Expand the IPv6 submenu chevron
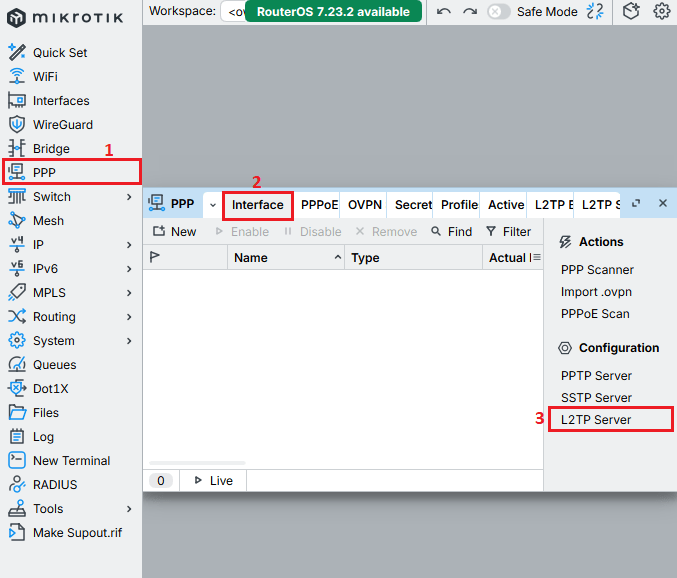This screenshot has width=677, height=578. (129, 269)
